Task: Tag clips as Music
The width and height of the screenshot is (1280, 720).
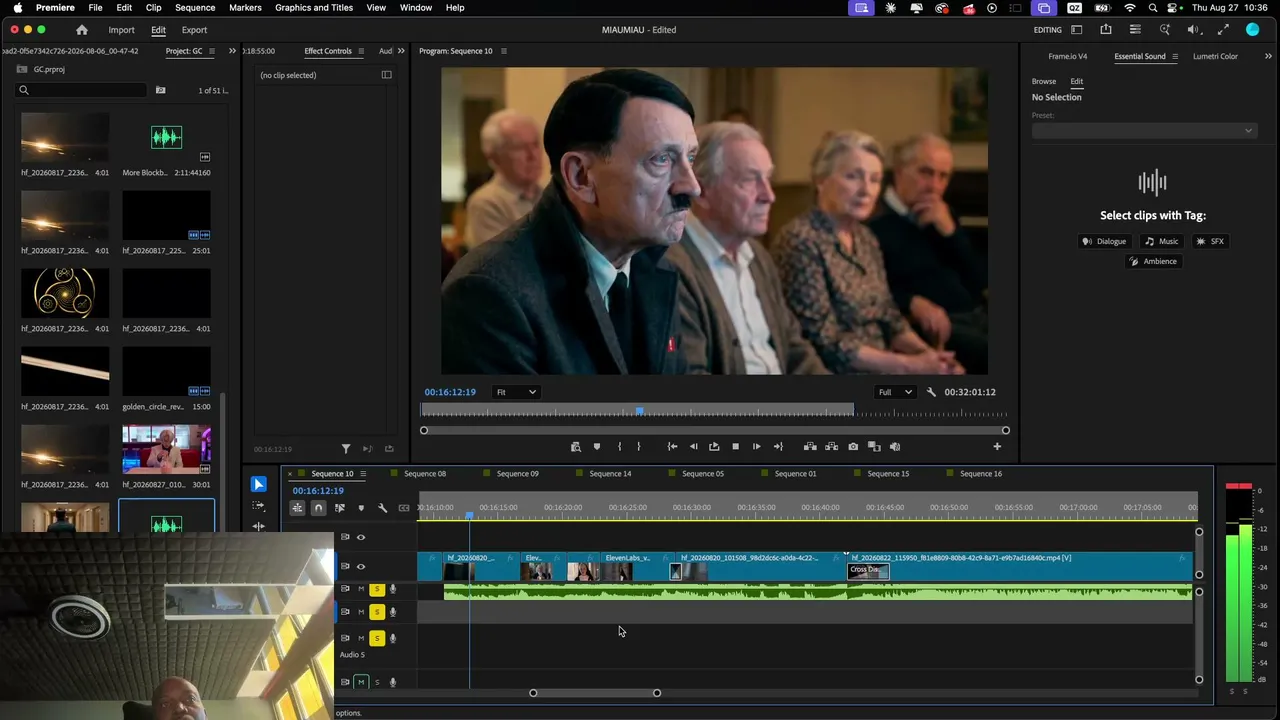Action: [x=1162, y=241]
